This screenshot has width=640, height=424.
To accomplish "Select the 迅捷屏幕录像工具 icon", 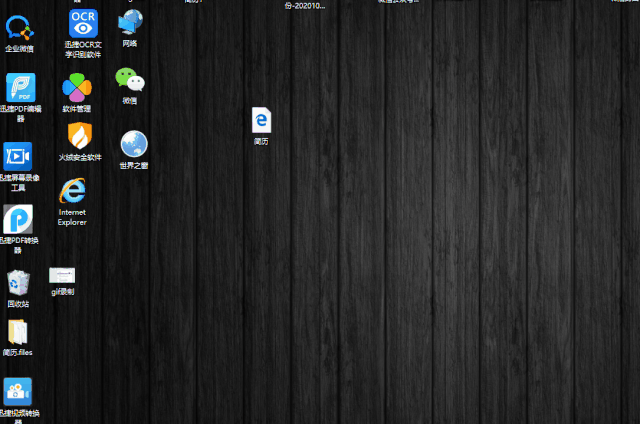I will [x=18, y=156].
